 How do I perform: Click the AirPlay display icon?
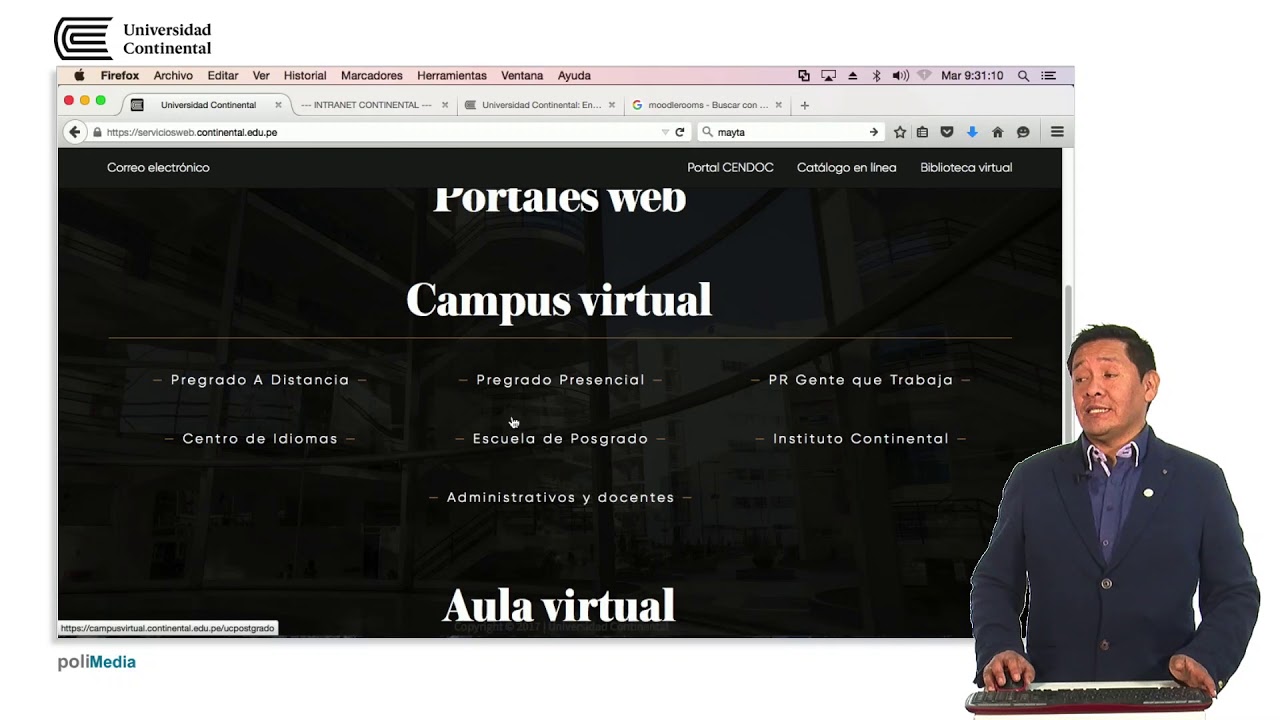coord(828,76)
